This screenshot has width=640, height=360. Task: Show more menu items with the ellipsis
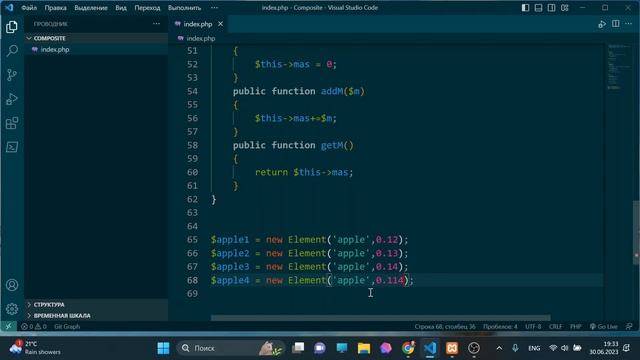(214, 8)
